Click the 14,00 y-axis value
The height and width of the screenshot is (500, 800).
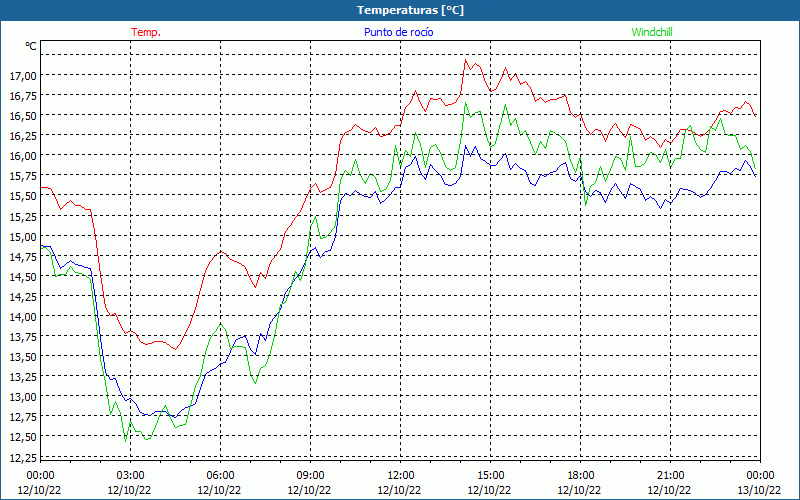tap(23, 316)
